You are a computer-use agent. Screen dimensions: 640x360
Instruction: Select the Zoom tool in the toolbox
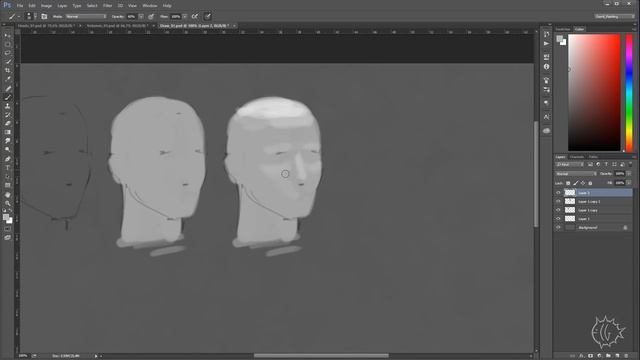click(x=8, y=203)
